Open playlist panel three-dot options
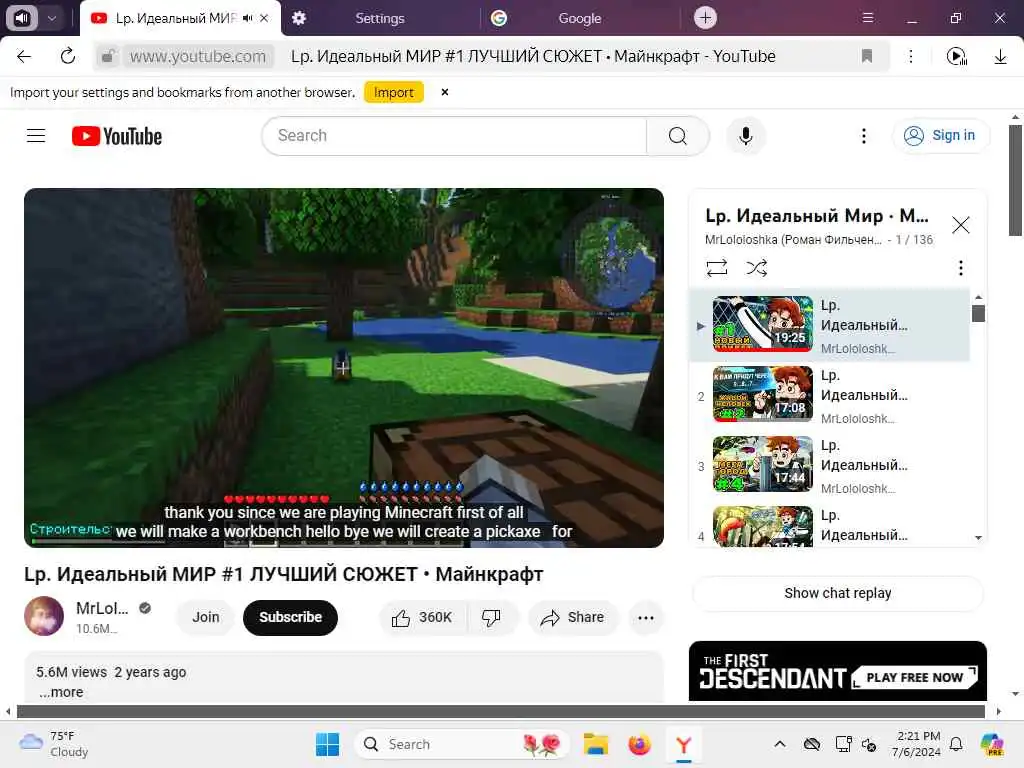 960,268
